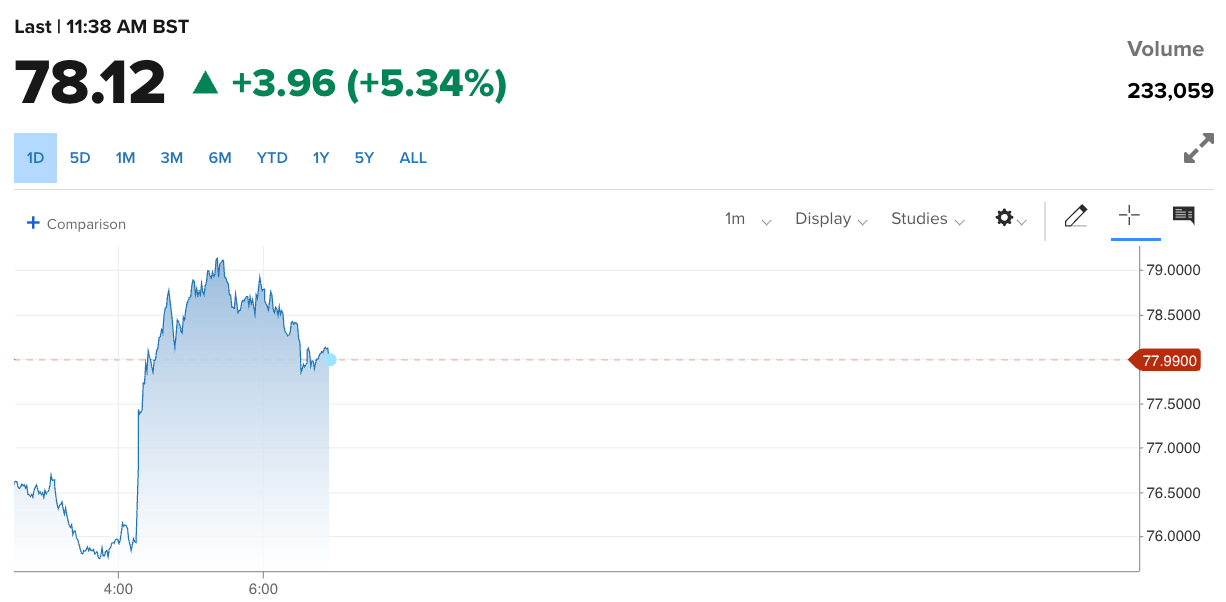This screenshot has width=1226, height=602.
Task: Select the 1D time range tab
Action: (x=35, y=158)
